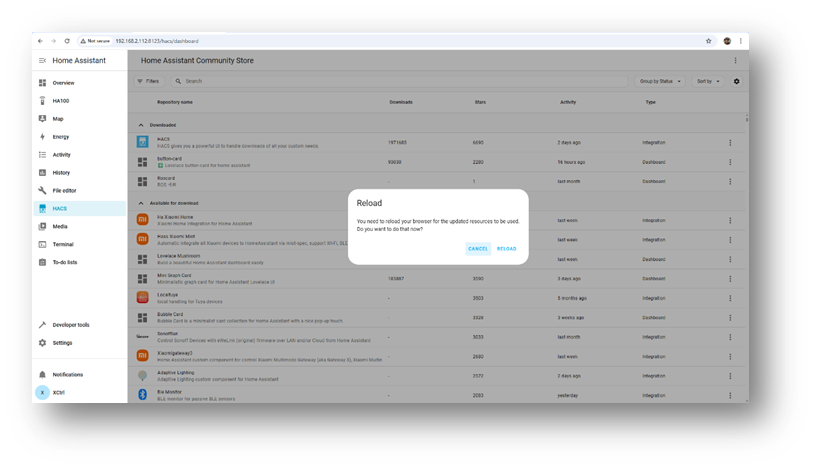The image size is (814, 468).
Task: Open the table column settings gear icon
Action: coord(737,81)
